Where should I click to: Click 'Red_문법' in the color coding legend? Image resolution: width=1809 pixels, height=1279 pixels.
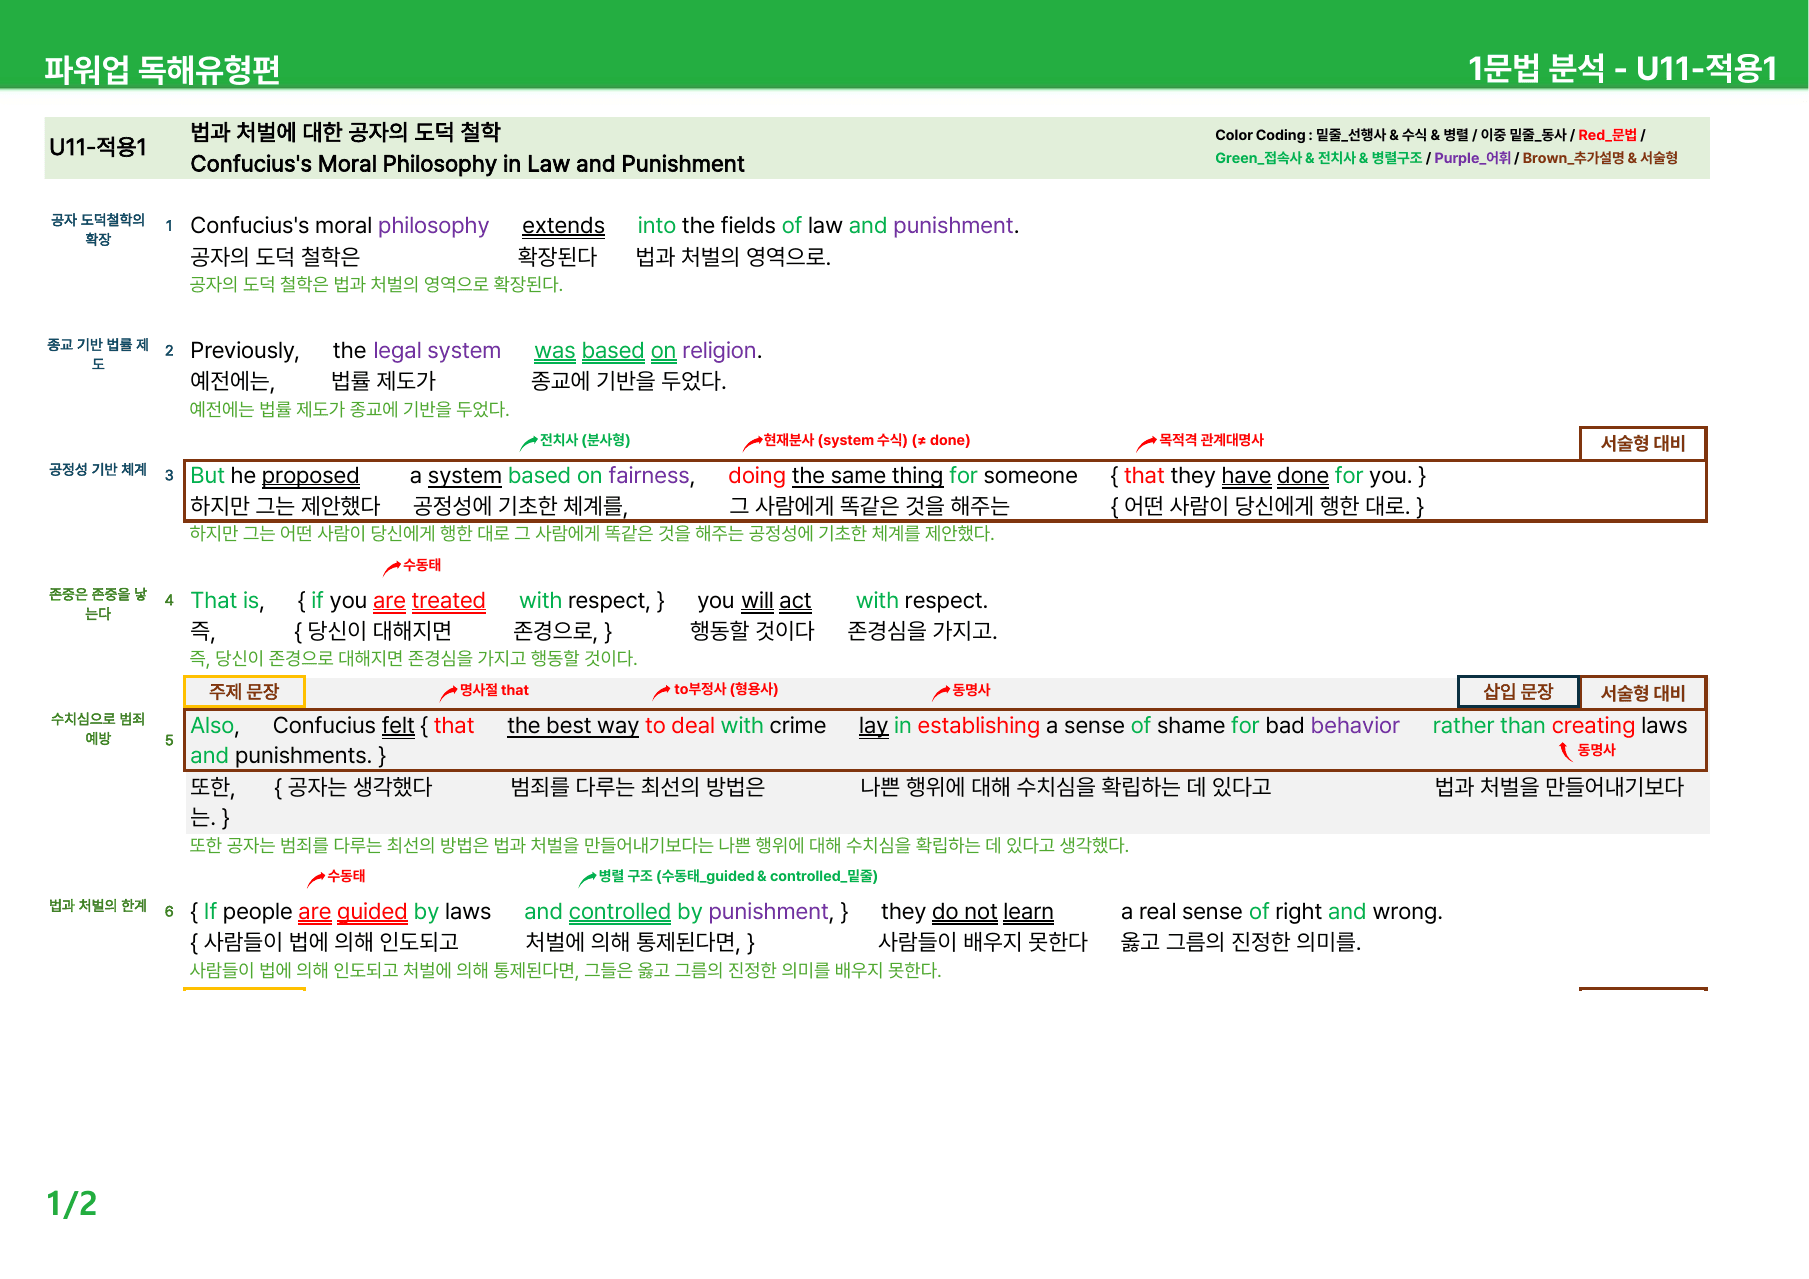pyautogui.click(x=1607, y=135)
